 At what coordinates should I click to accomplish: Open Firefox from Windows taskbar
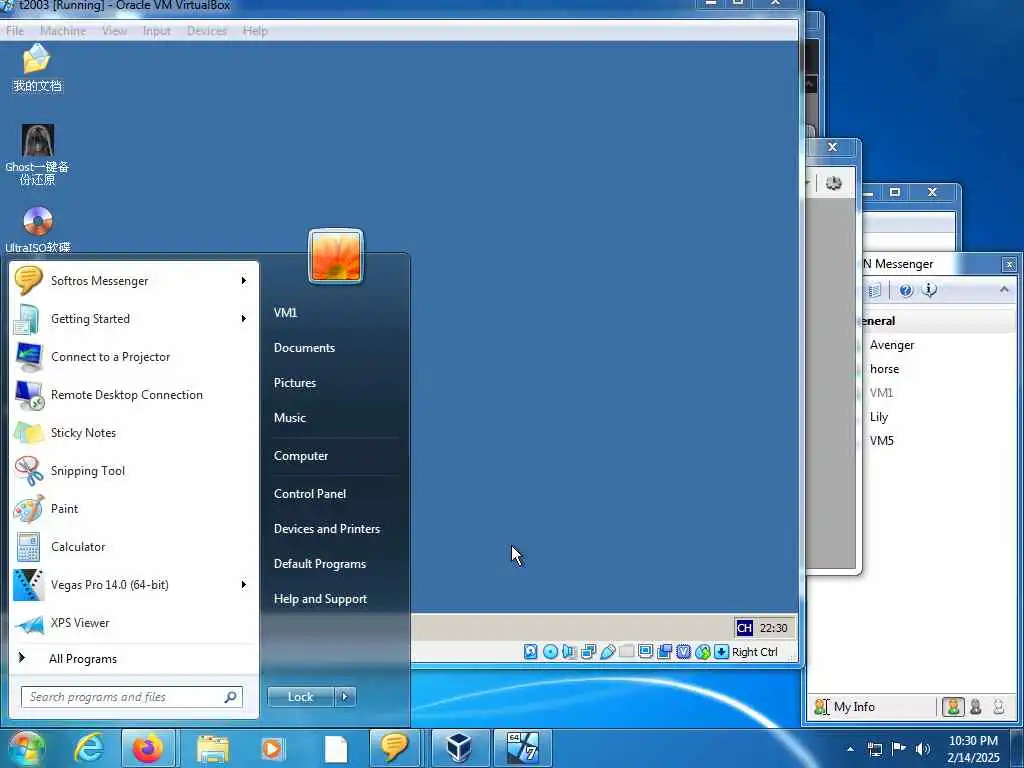[x=148, y=749]
